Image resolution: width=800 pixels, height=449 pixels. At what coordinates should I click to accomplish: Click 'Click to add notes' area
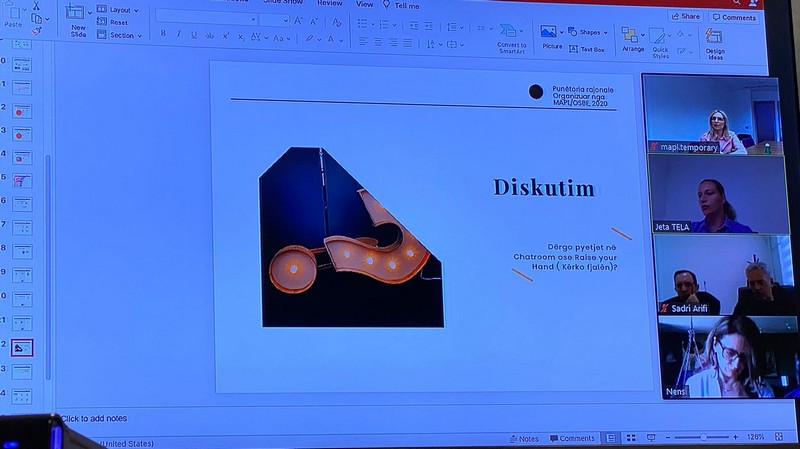click(x=94, y=418)
